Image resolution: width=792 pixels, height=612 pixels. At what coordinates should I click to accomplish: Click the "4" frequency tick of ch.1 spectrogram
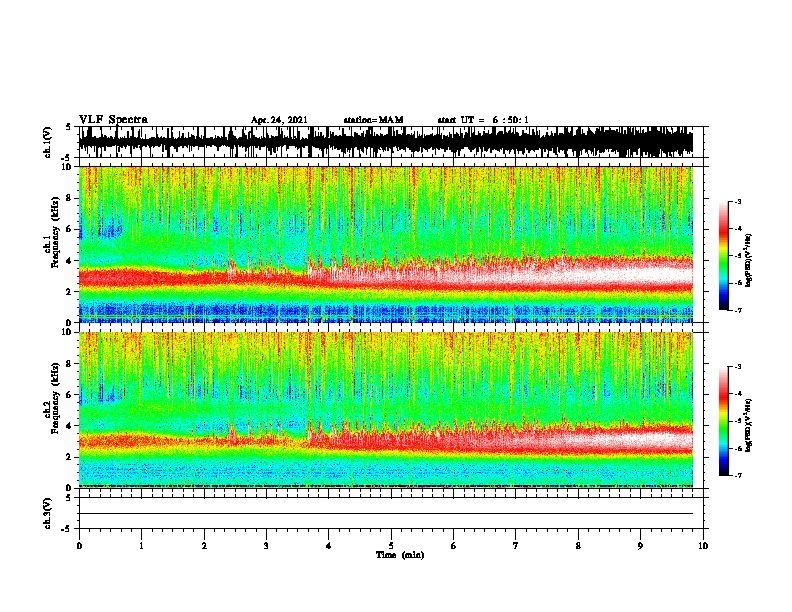(x=69, y=261)
